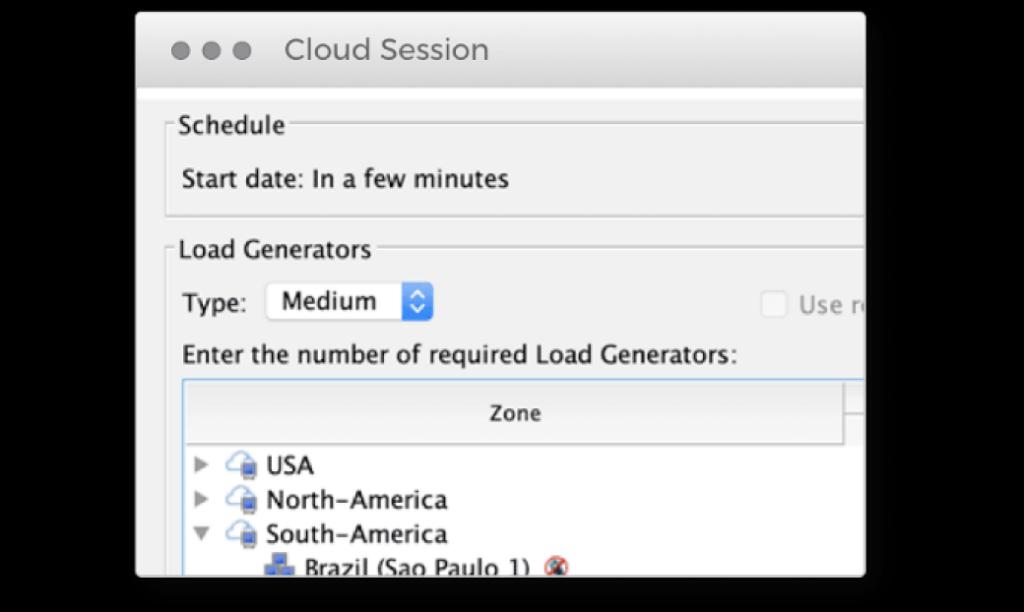Image resolution: width=1024 pixels, height=612 pixels.
Task: Minimize the Cloud Session window
Action: [211, 50]
